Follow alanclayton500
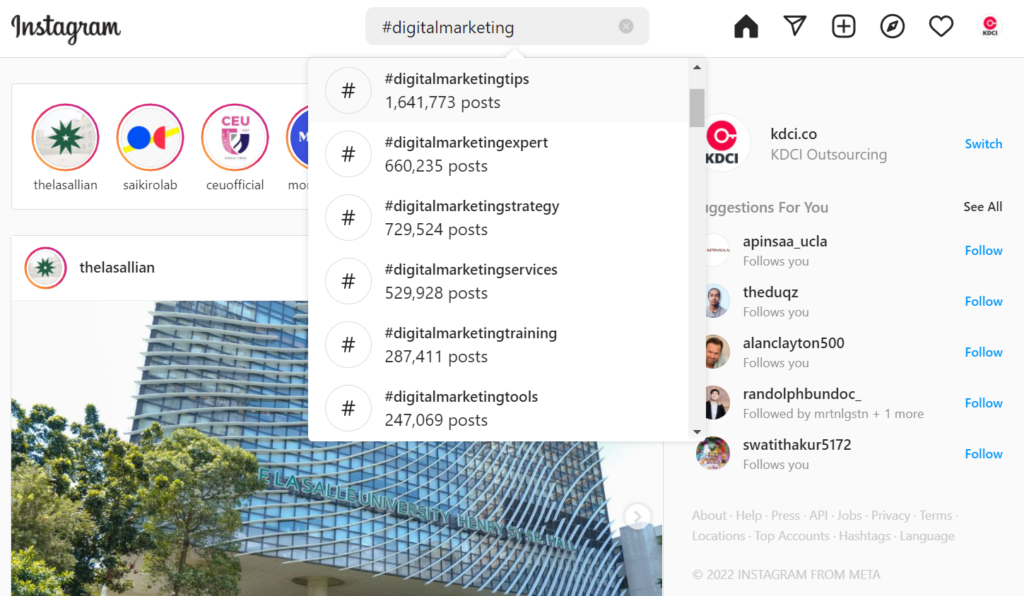The width and height of the screenshot is (1024, 596). pos(984,353)
